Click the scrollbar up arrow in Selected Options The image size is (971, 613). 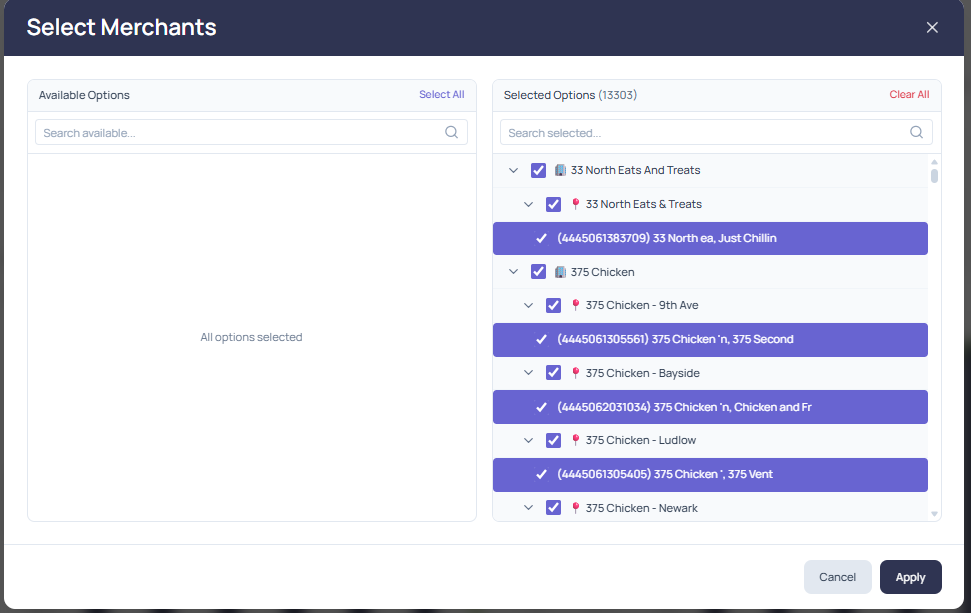pyautogui.click(x=934, y=162)
